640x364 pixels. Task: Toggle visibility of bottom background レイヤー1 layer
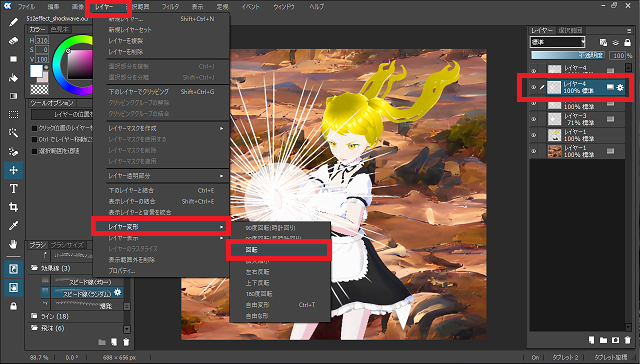pyautogui.click(x=533, y=151)
